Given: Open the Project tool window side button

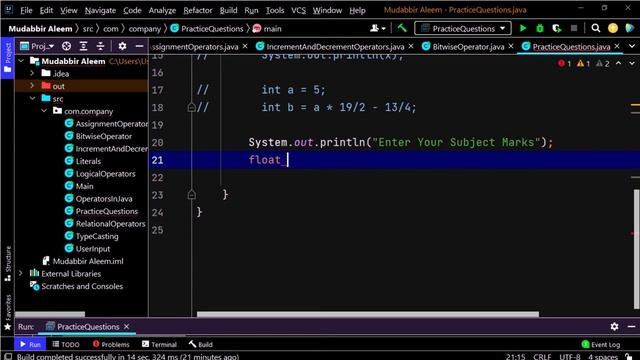Looking at the screenshot, I should coord(7,58).
